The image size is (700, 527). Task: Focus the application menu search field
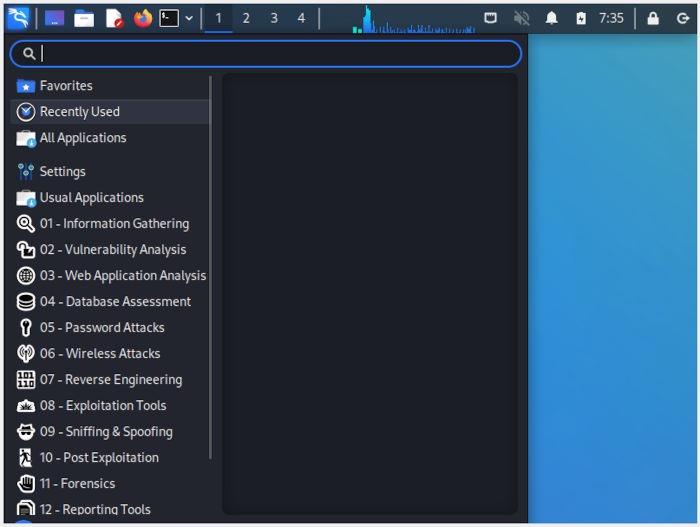[x=266, y=54]
